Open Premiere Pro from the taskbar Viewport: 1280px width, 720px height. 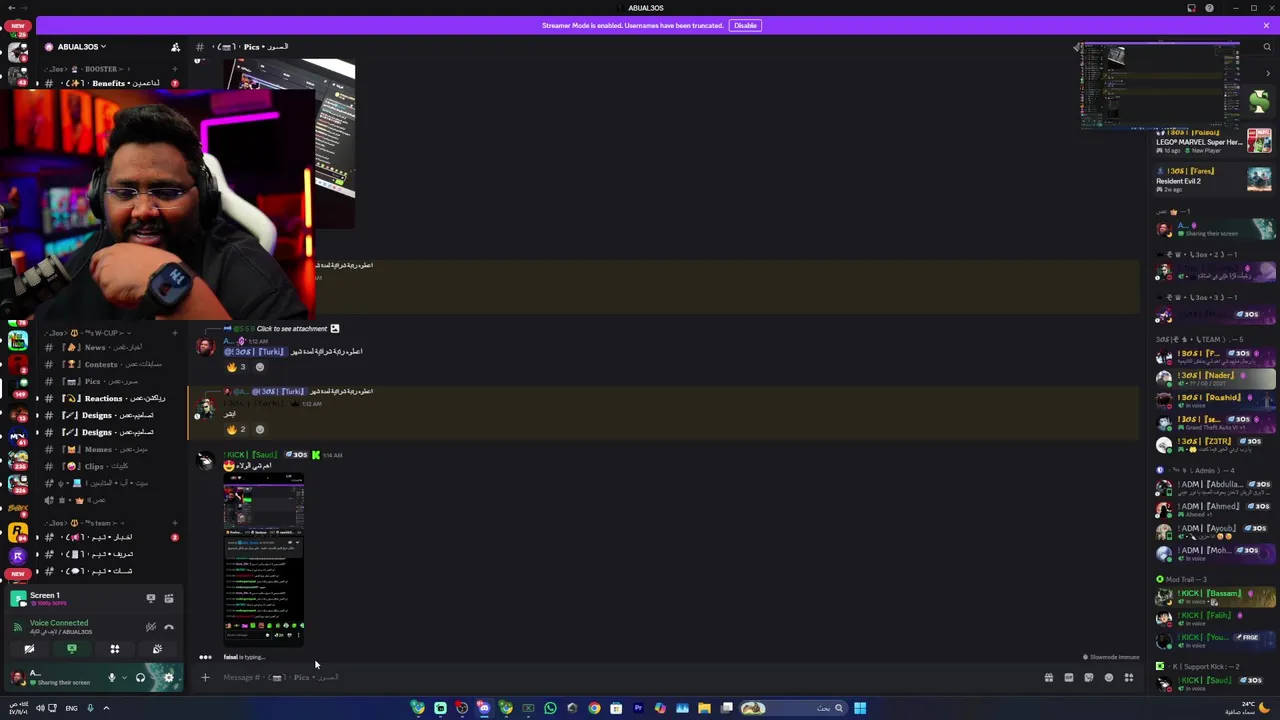pyautogui.click(x=638, y=708)
